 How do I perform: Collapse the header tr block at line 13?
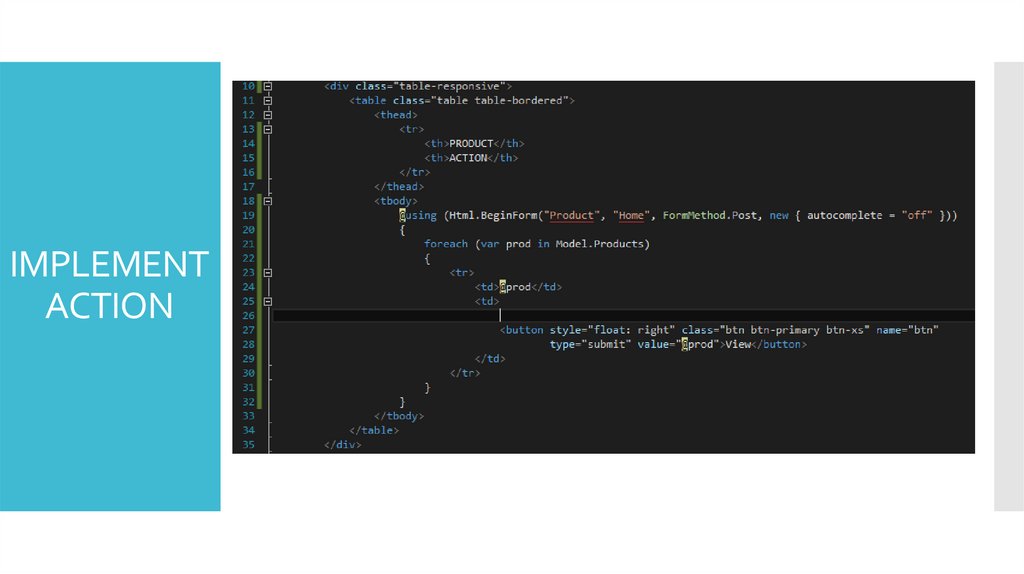coord(268,129)
